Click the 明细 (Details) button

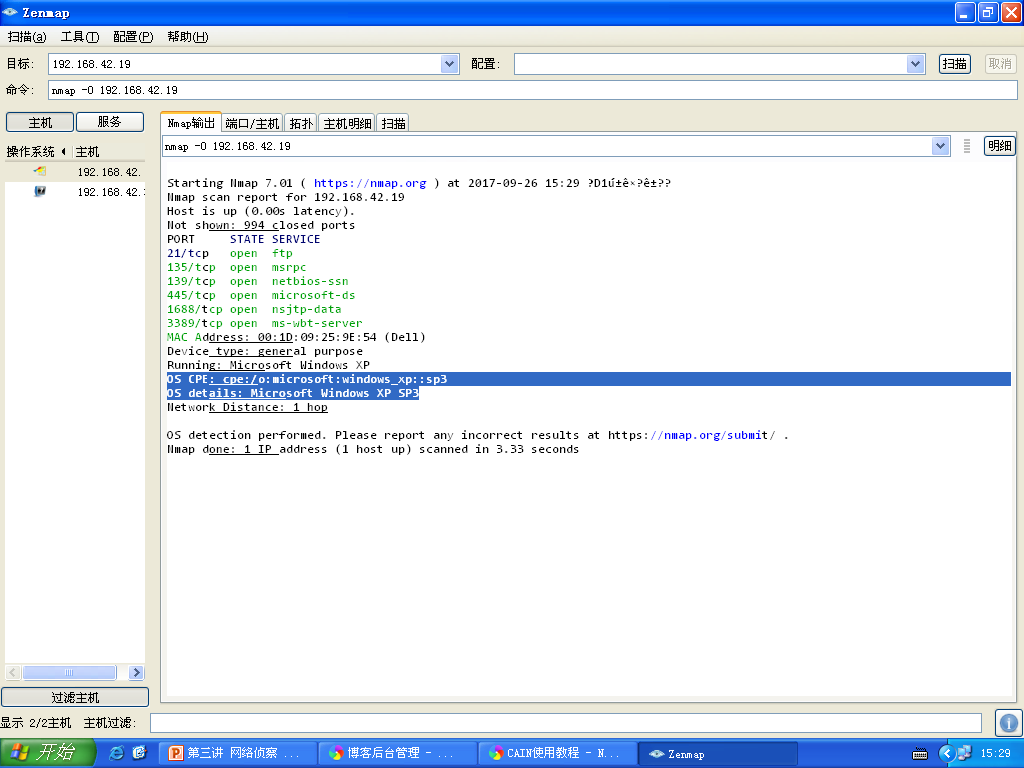[1000, 146]
